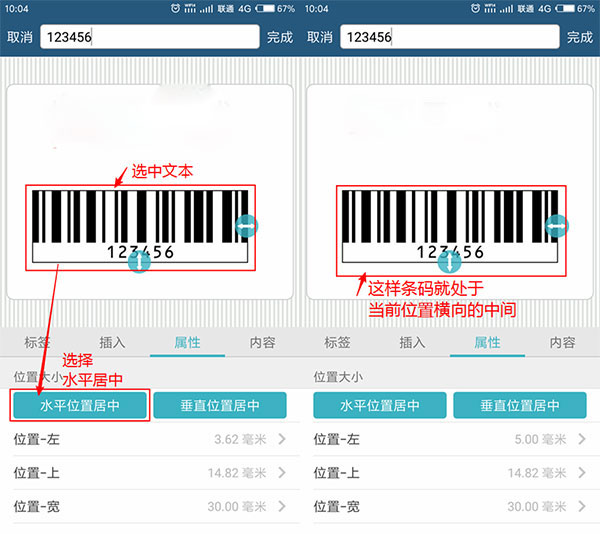Switch to 标签 tab in right phone screen
The height and width of the screenshot is (534, 600).
point(337,342)
